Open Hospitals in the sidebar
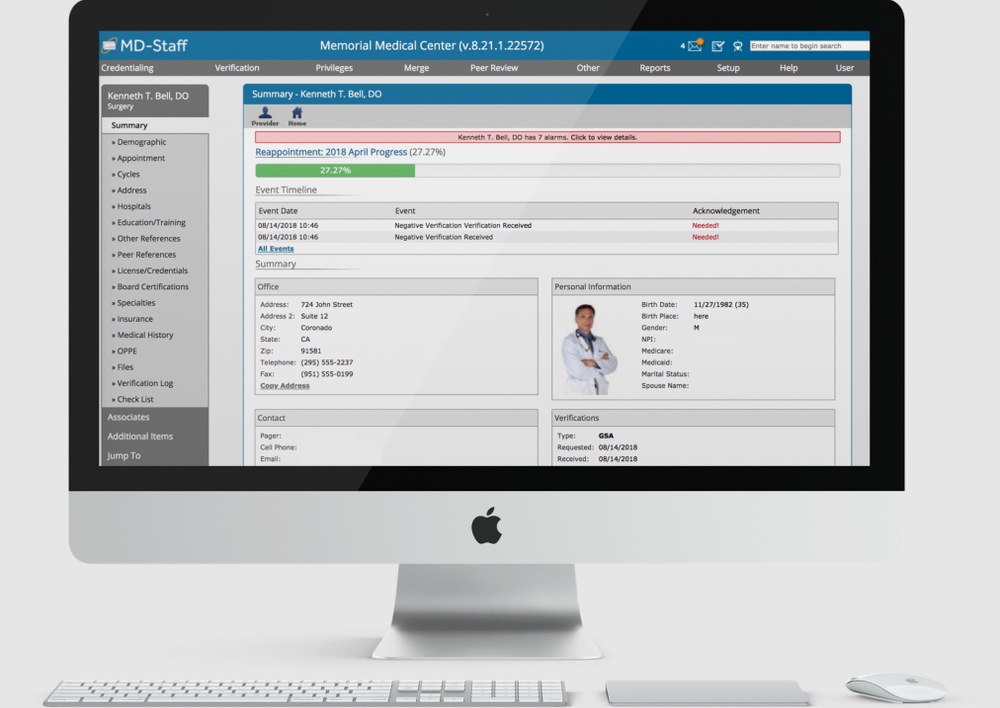Screen dimensions: 1000x708 tap(133, 206)
